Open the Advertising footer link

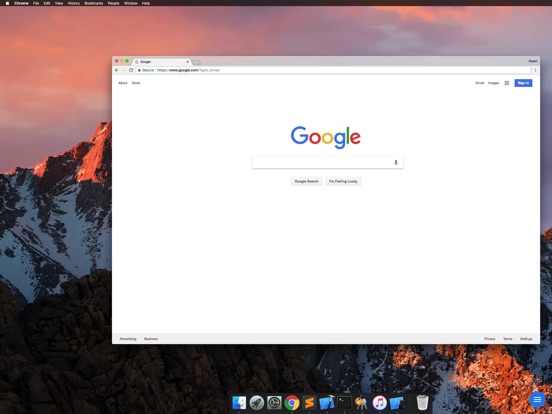[128, 339]
